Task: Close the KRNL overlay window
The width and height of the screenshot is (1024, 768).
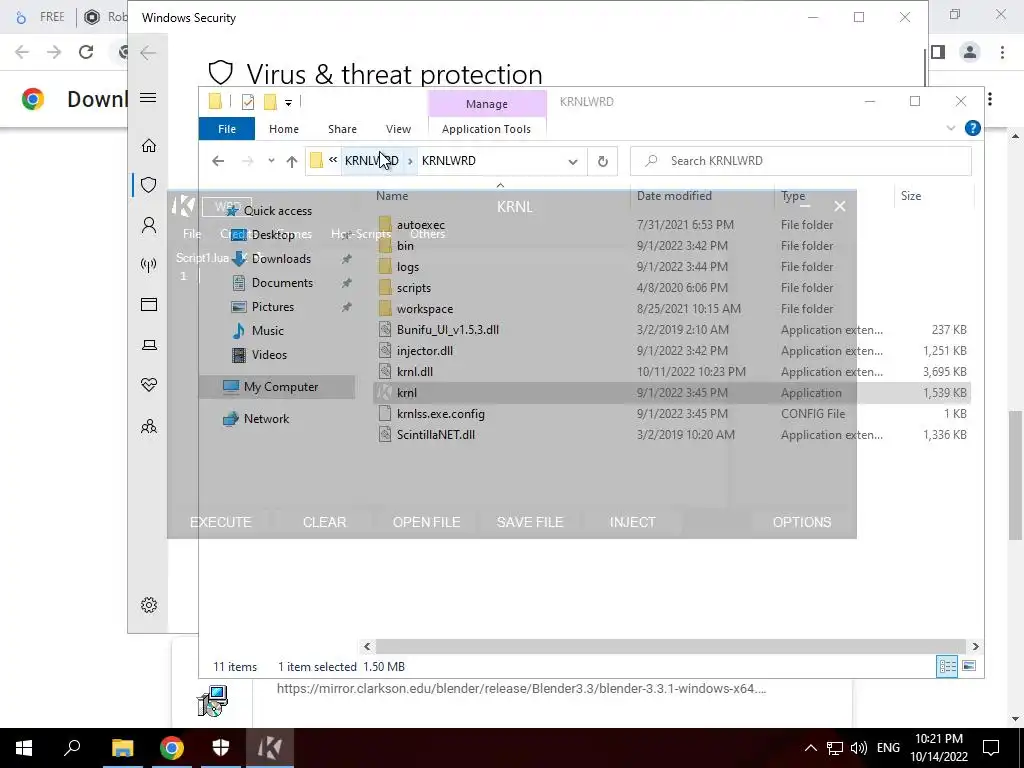Action: 840,206
